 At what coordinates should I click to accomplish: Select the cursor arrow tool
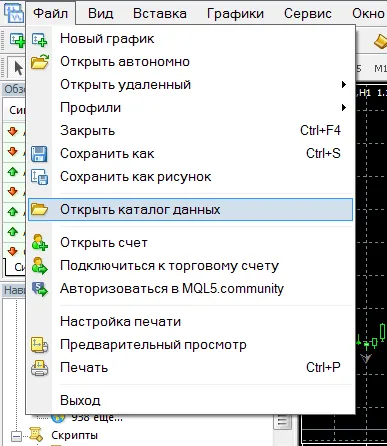click(18, 68)
